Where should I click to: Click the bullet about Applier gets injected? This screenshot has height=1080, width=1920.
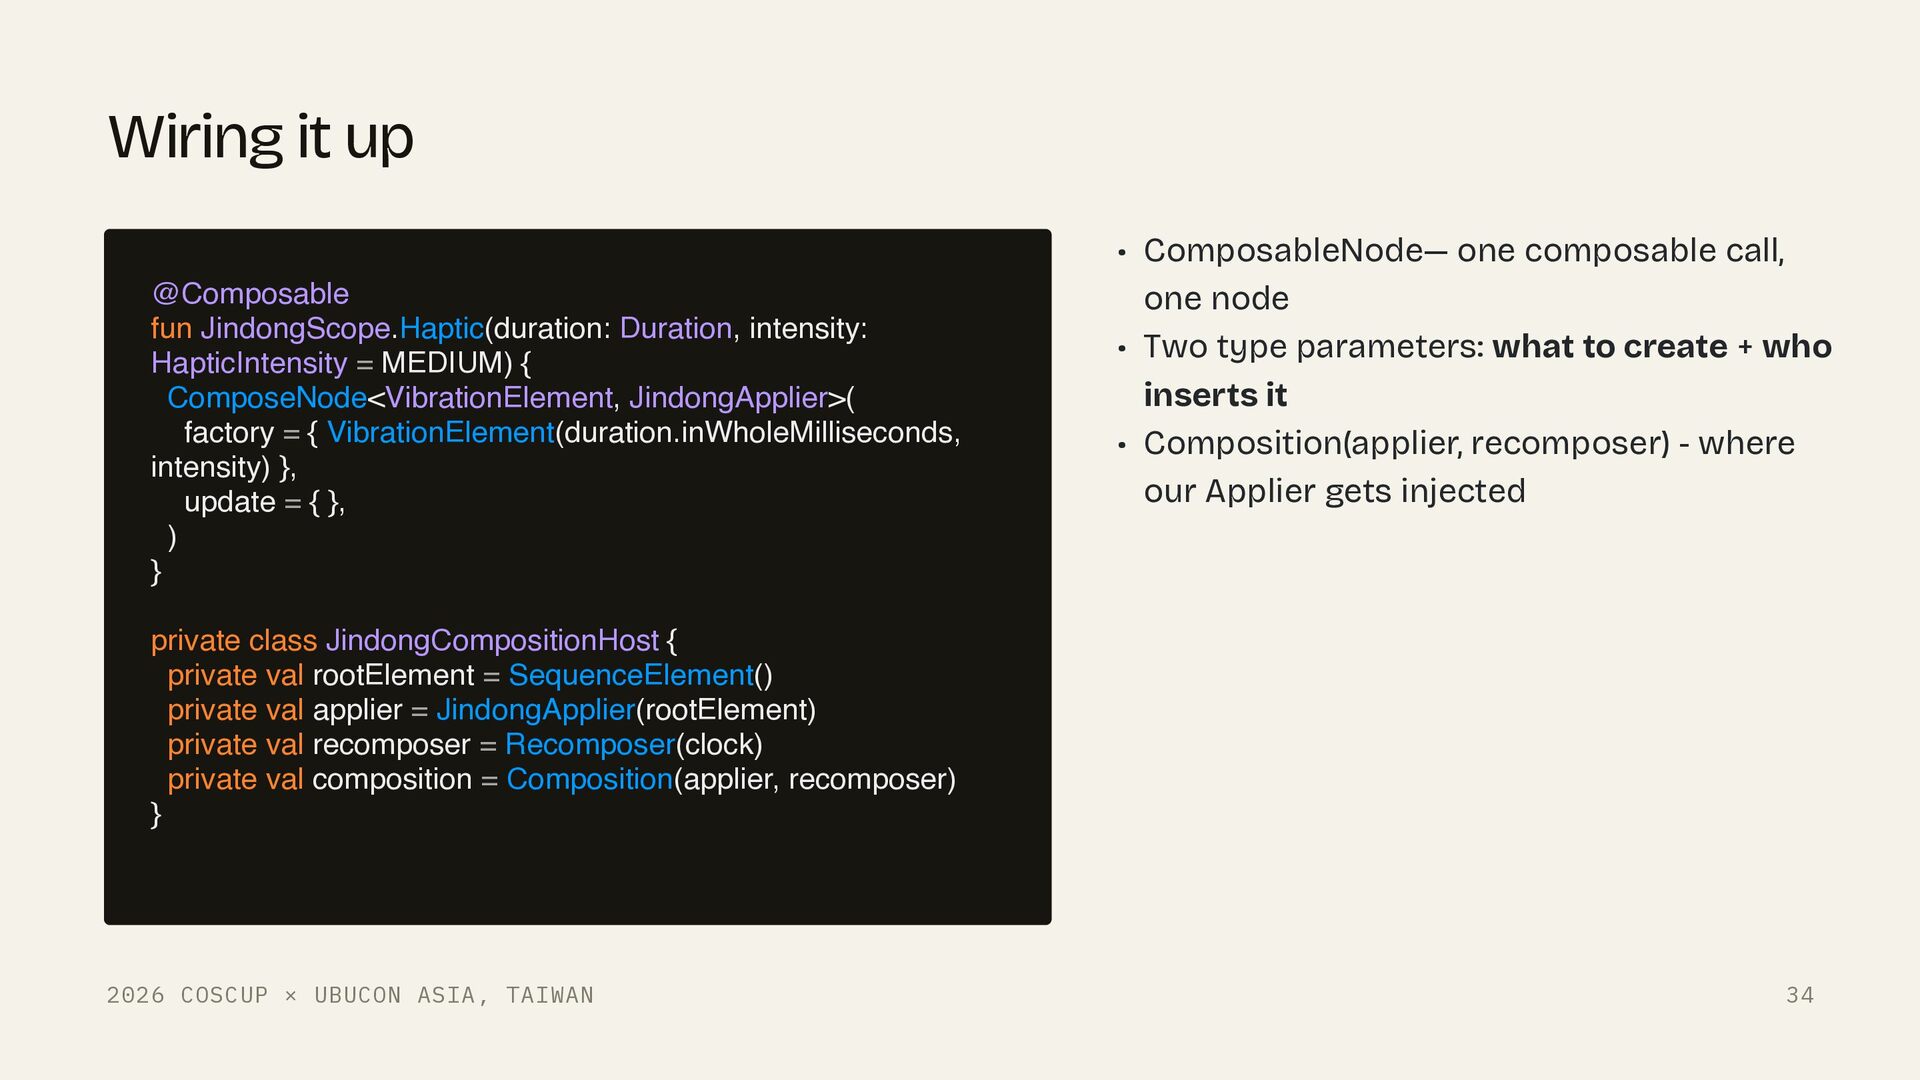1469,467
